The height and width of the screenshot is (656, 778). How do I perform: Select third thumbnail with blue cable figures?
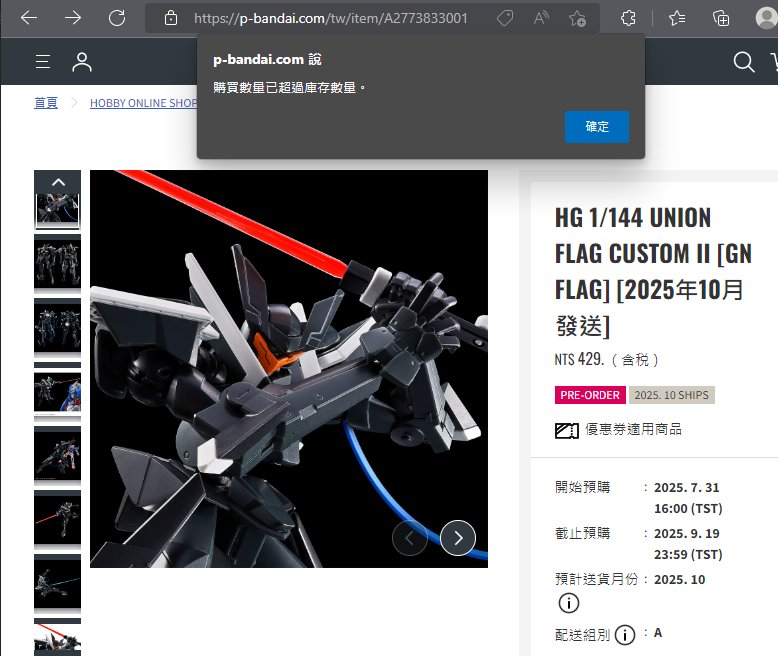coord(58,328)
